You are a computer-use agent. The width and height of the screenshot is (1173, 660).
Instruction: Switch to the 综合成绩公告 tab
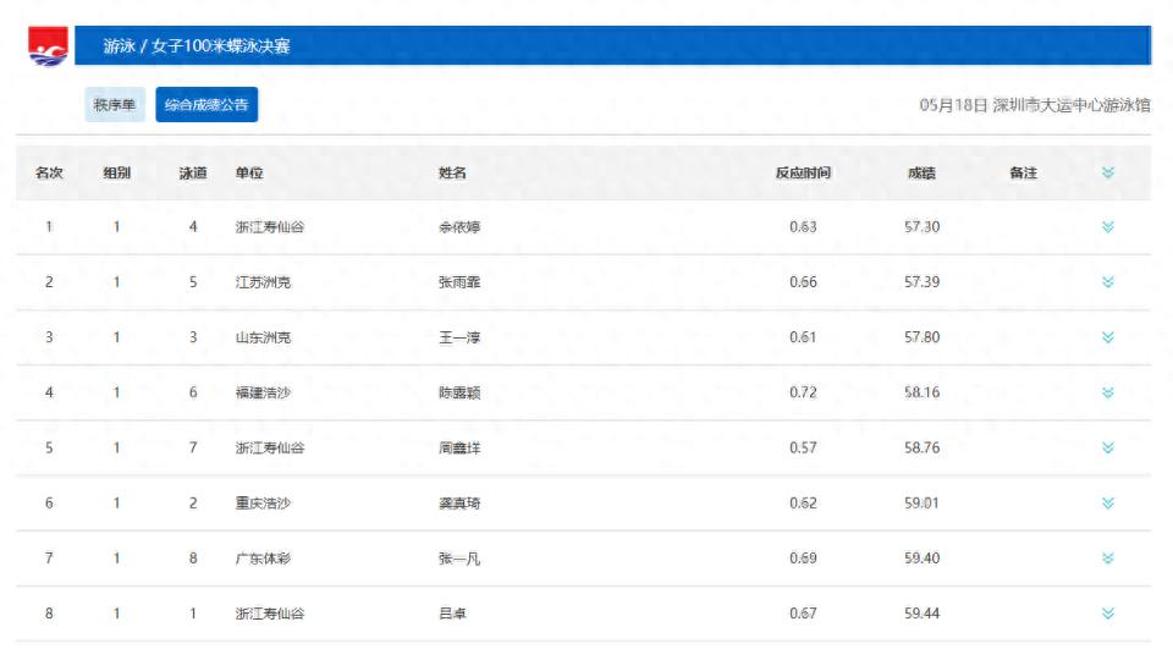[206, 105]
